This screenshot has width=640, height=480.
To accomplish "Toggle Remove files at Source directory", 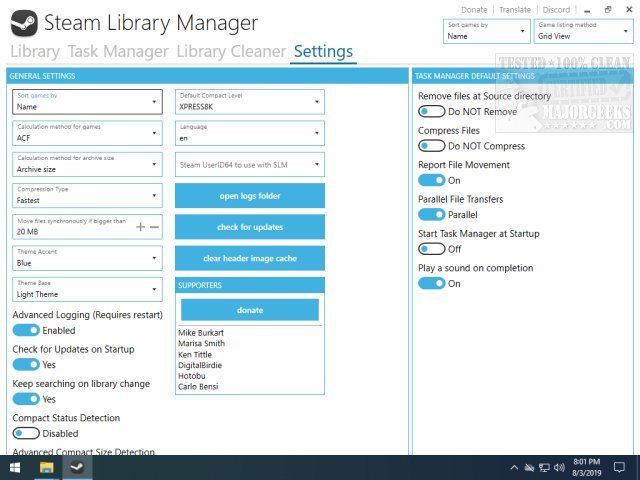I will (x=431, y=111).
